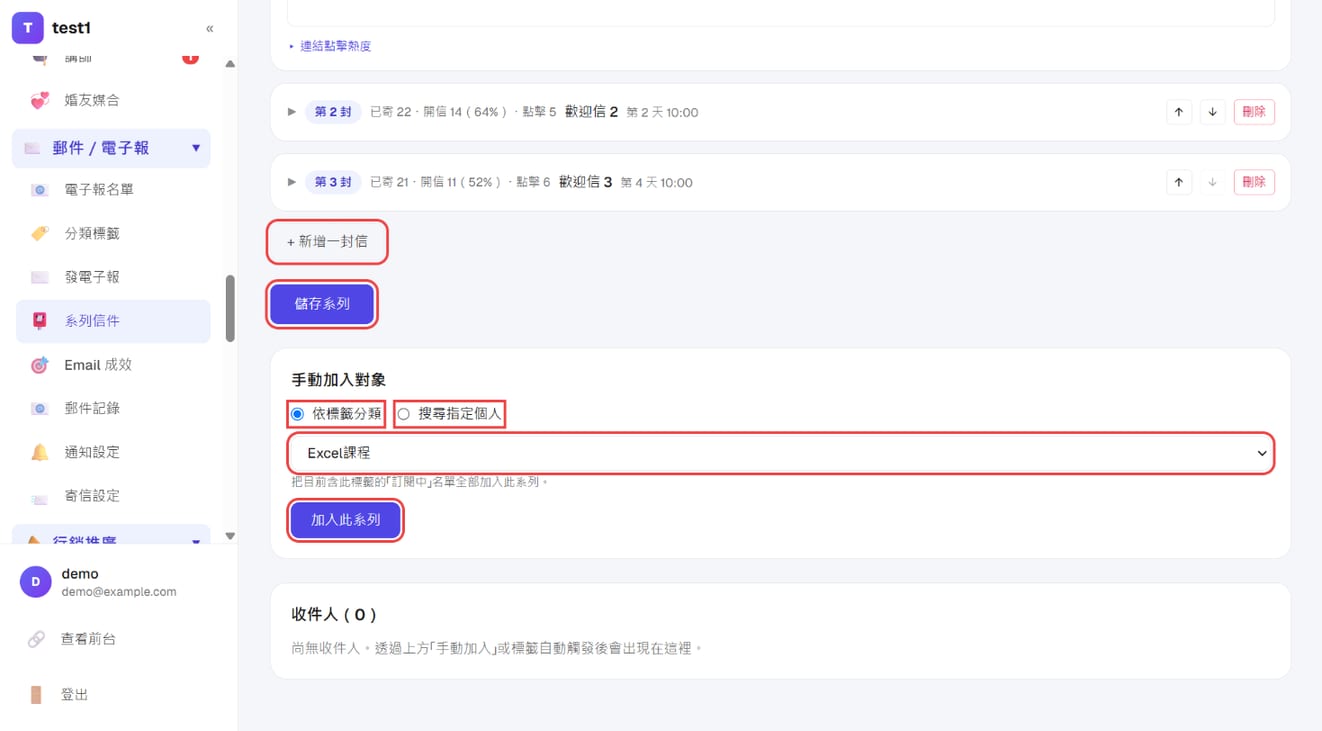Click + 新增一封信 to add a letter
1322x731 pixels.
[x=327, y=242]
